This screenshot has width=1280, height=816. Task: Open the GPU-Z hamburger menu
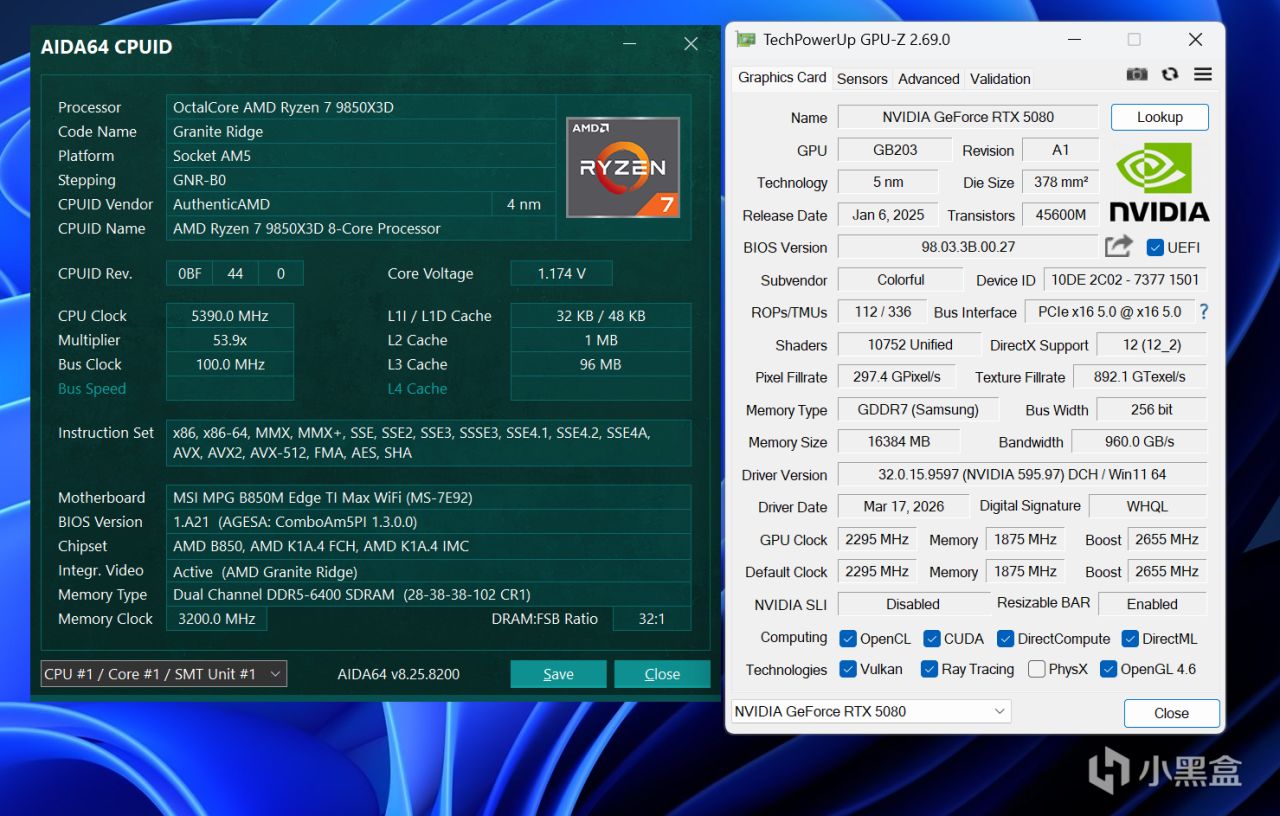1203,74
